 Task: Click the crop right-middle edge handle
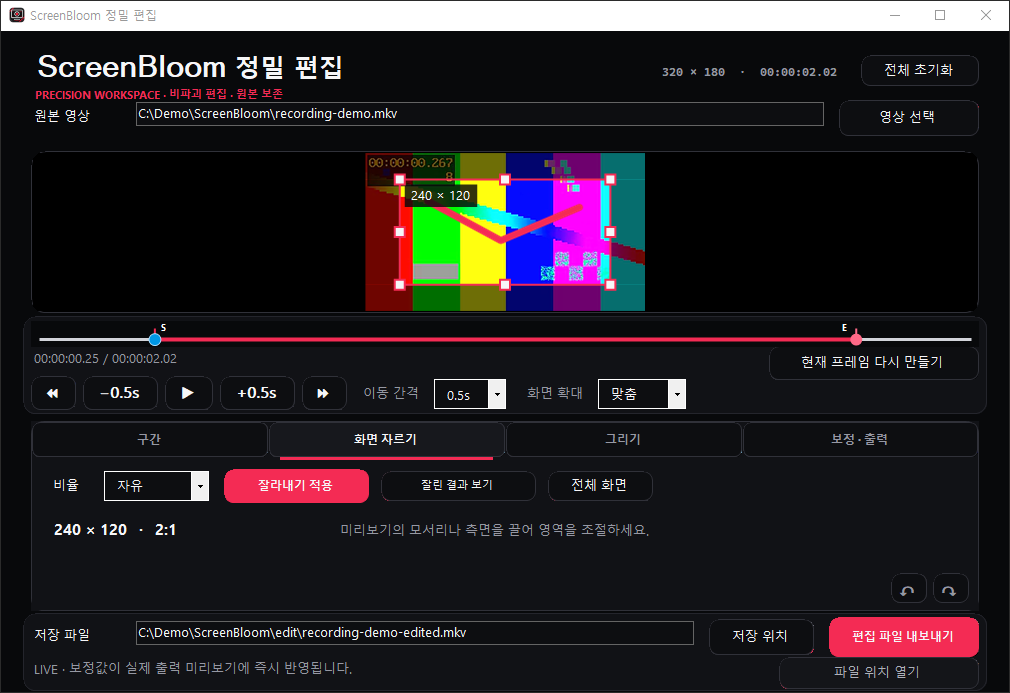point(610,232)
